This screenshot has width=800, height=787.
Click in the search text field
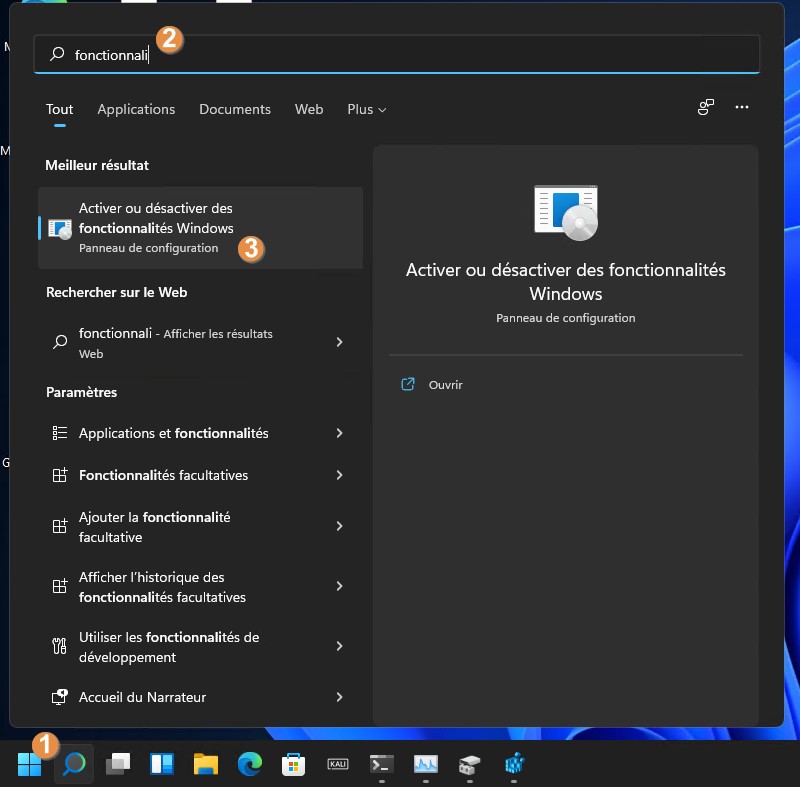click(400, 55)
